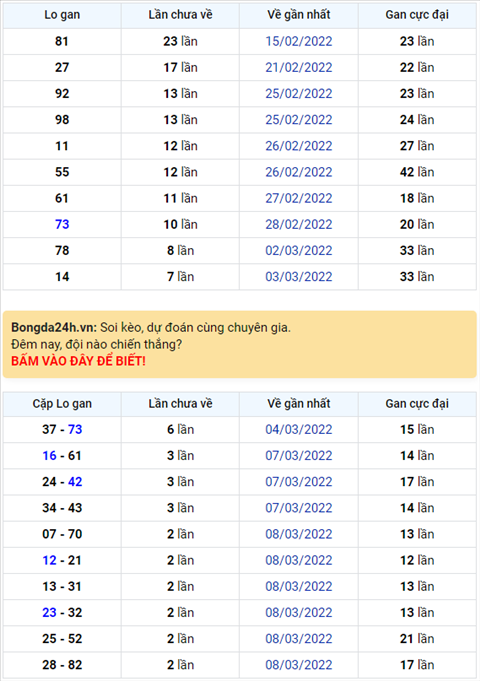
Task: Open date 21/02/2022 in row 27
Action: click(x=299, y=67)
